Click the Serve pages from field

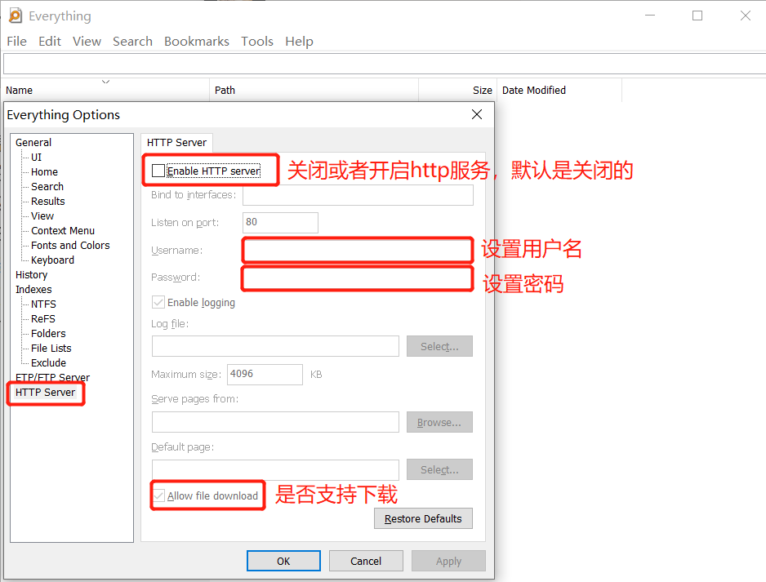[x=275, y=422]
